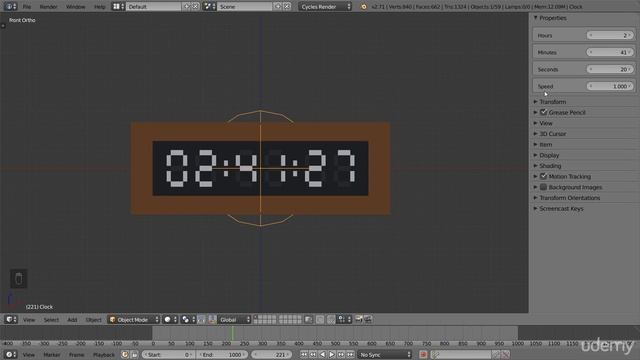Click the current frame field showing 221
640x360 pixels.
click(271, 355)
